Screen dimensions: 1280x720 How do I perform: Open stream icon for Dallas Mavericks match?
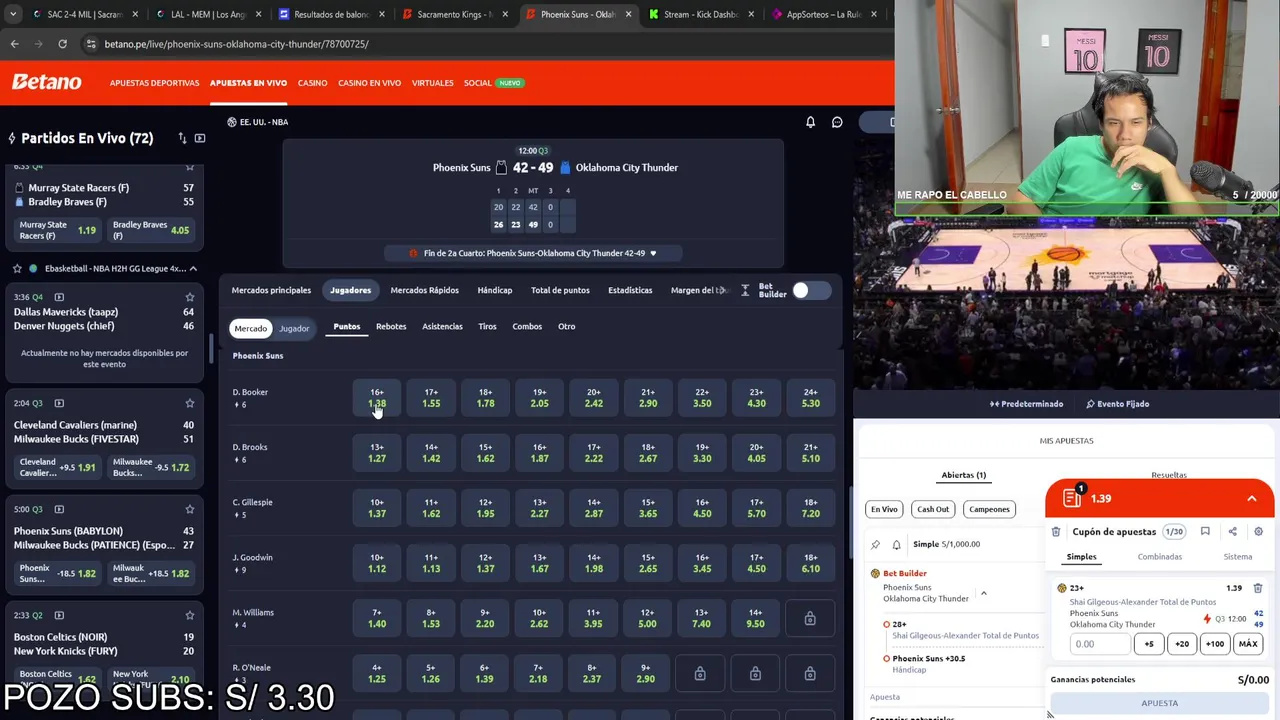coord(59,297)
